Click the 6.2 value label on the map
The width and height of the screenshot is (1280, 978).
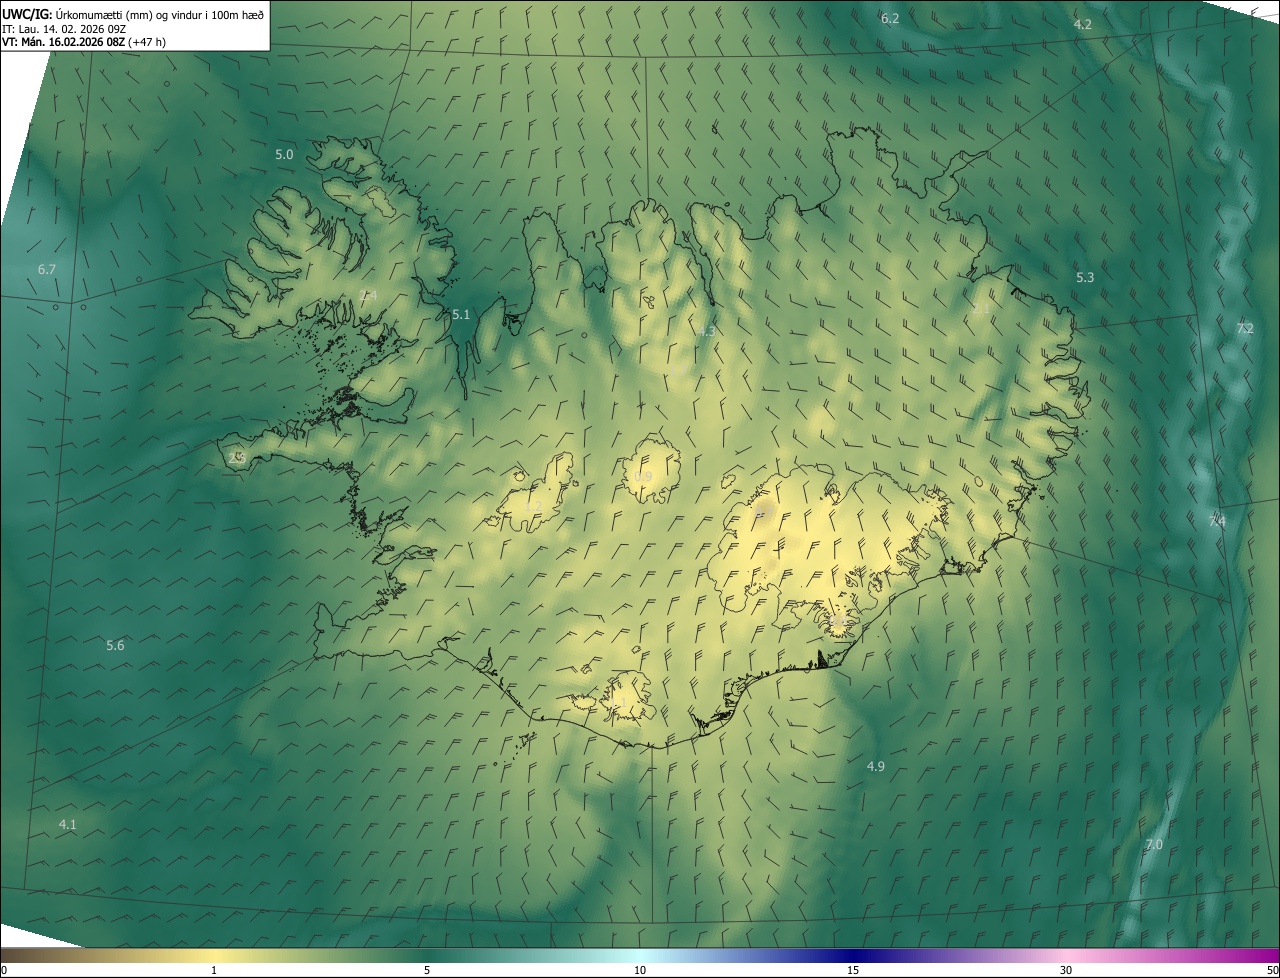click(x=890, y=19)
